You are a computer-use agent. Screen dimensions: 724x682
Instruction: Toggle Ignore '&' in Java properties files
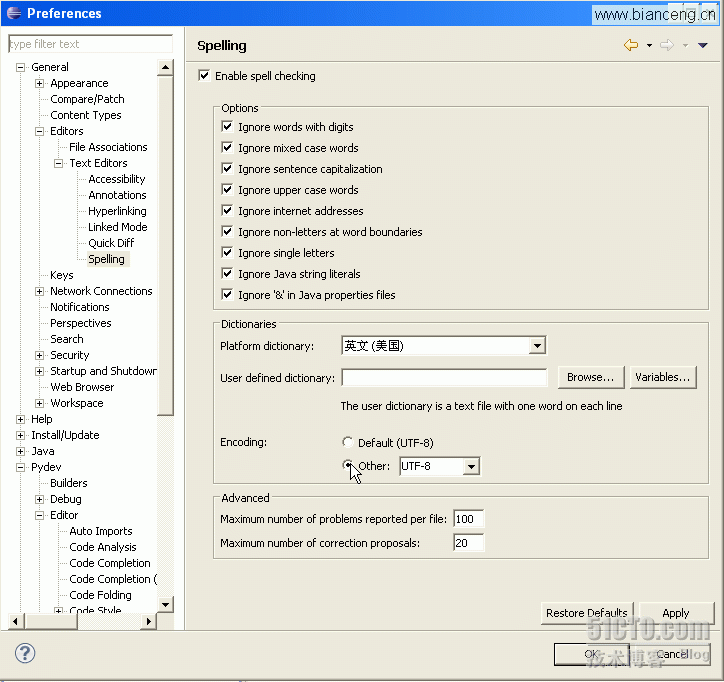(227, 295)
